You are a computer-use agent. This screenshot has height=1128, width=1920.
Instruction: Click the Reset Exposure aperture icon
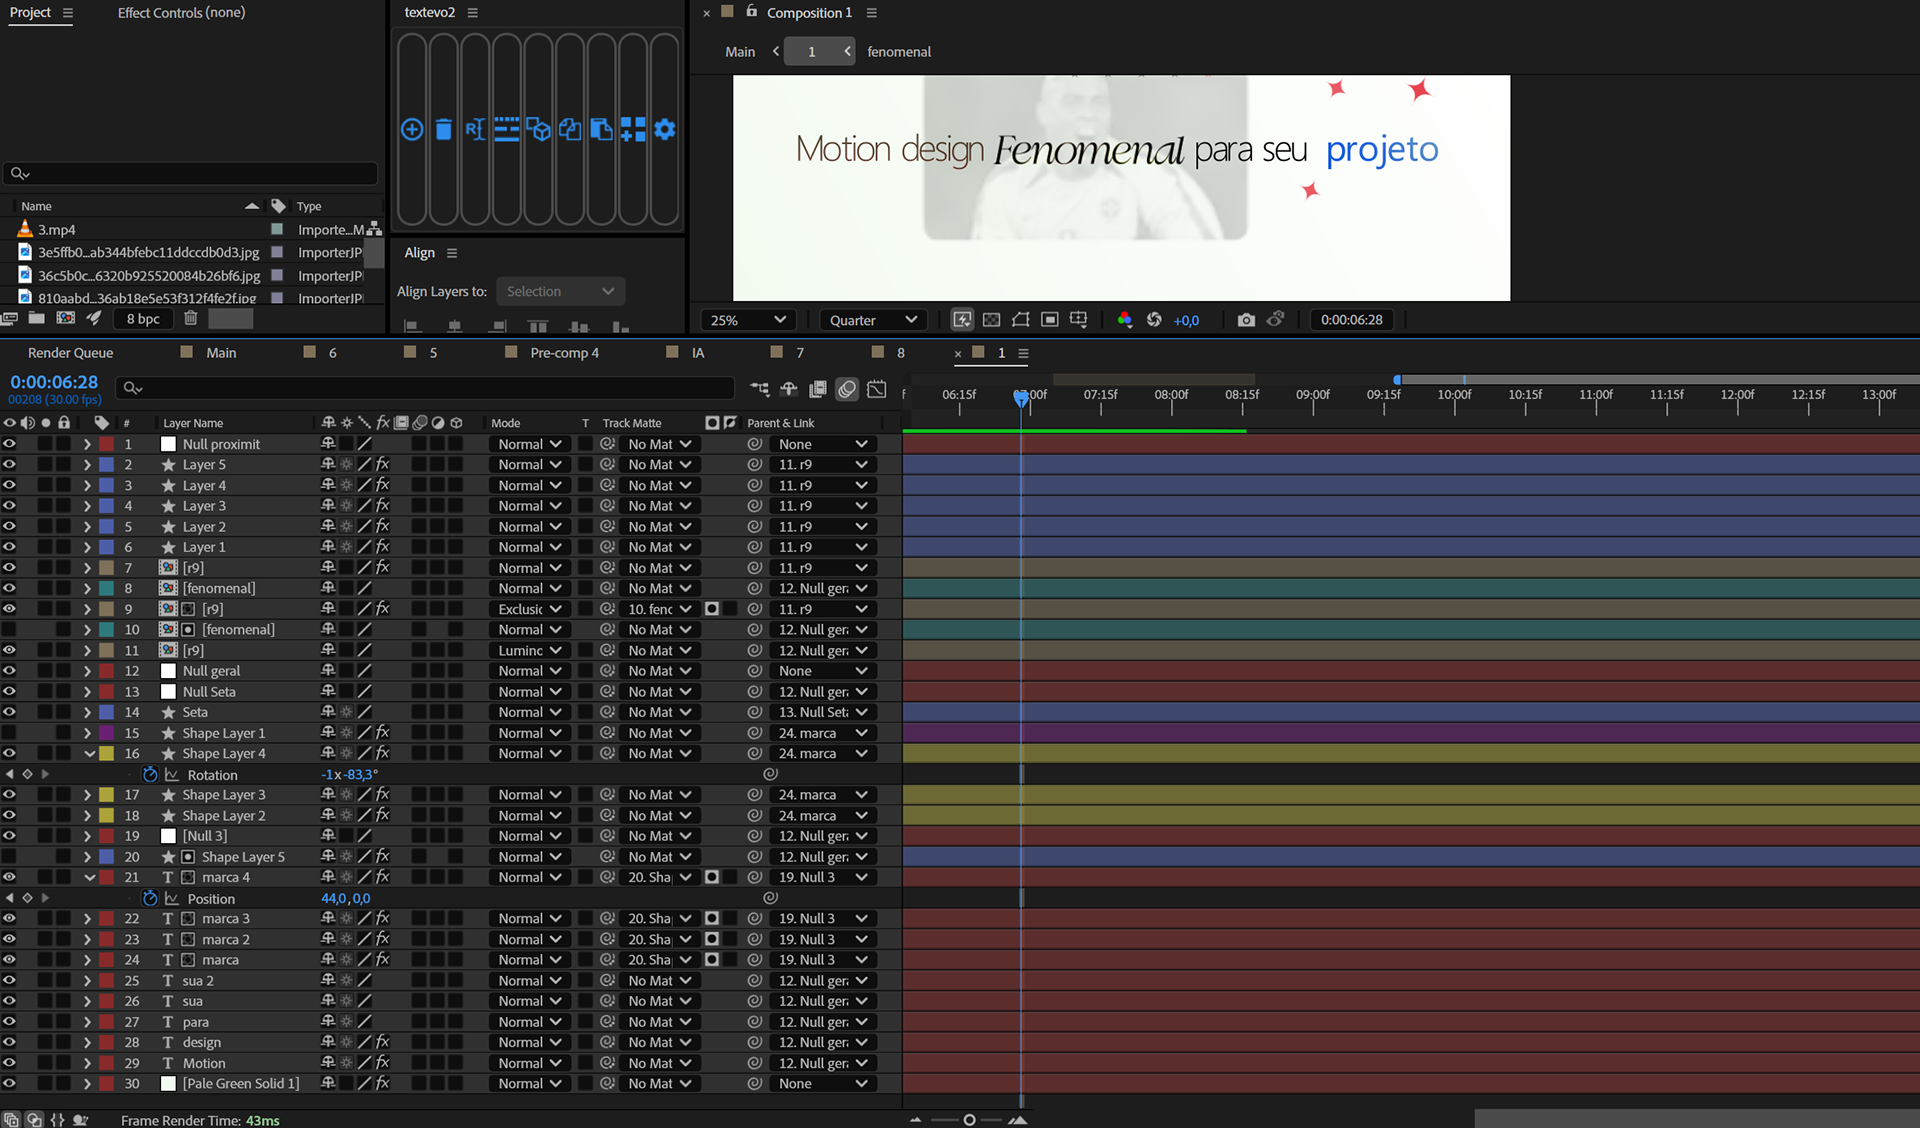pyautogui.click(x=1154, y=320)
